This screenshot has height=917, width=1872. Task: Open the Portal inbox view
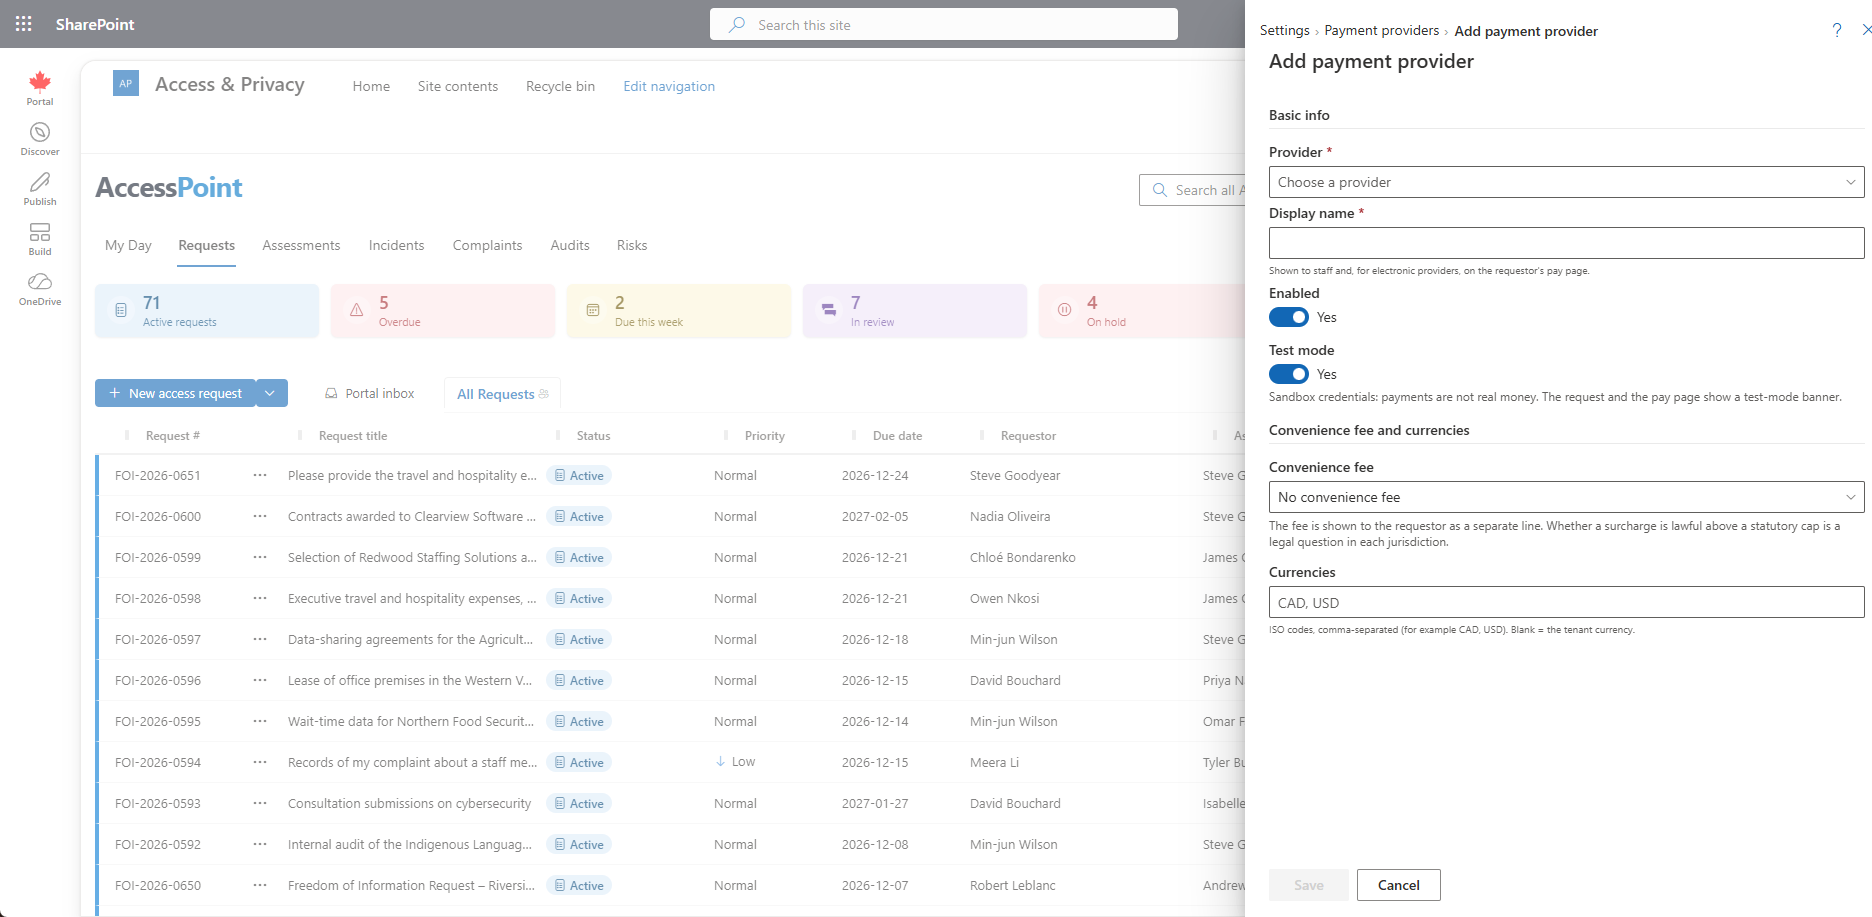(369, 393)
